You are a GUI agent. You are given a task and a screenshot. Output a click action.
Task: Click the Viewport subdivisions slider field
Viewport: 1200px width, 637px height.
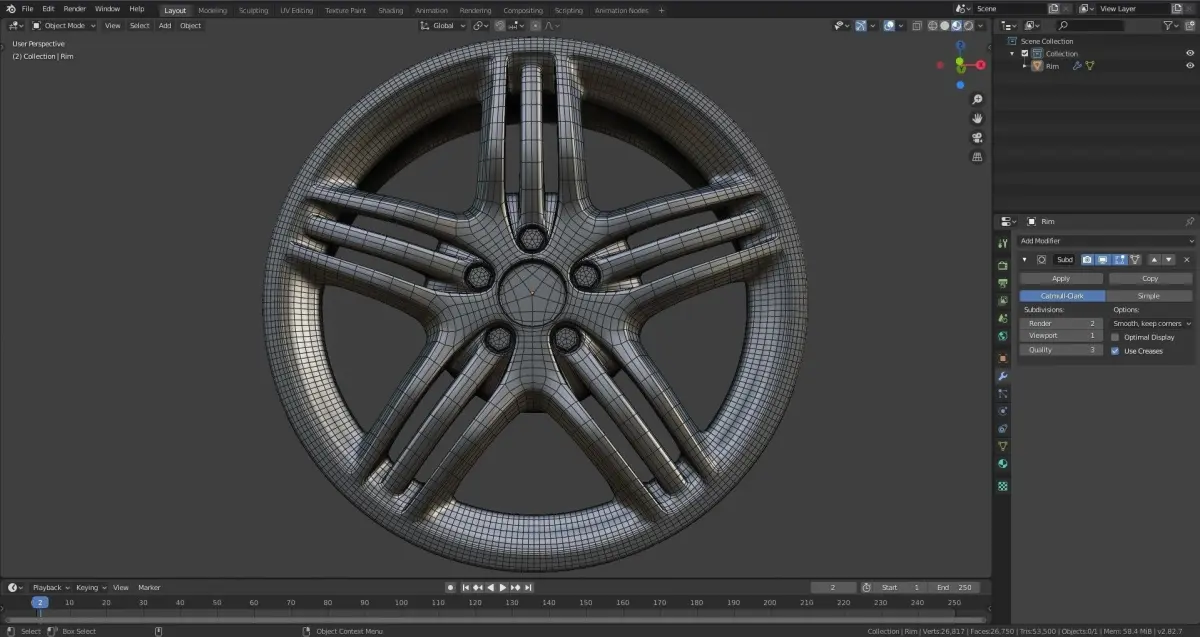(x=1061, y=336)
